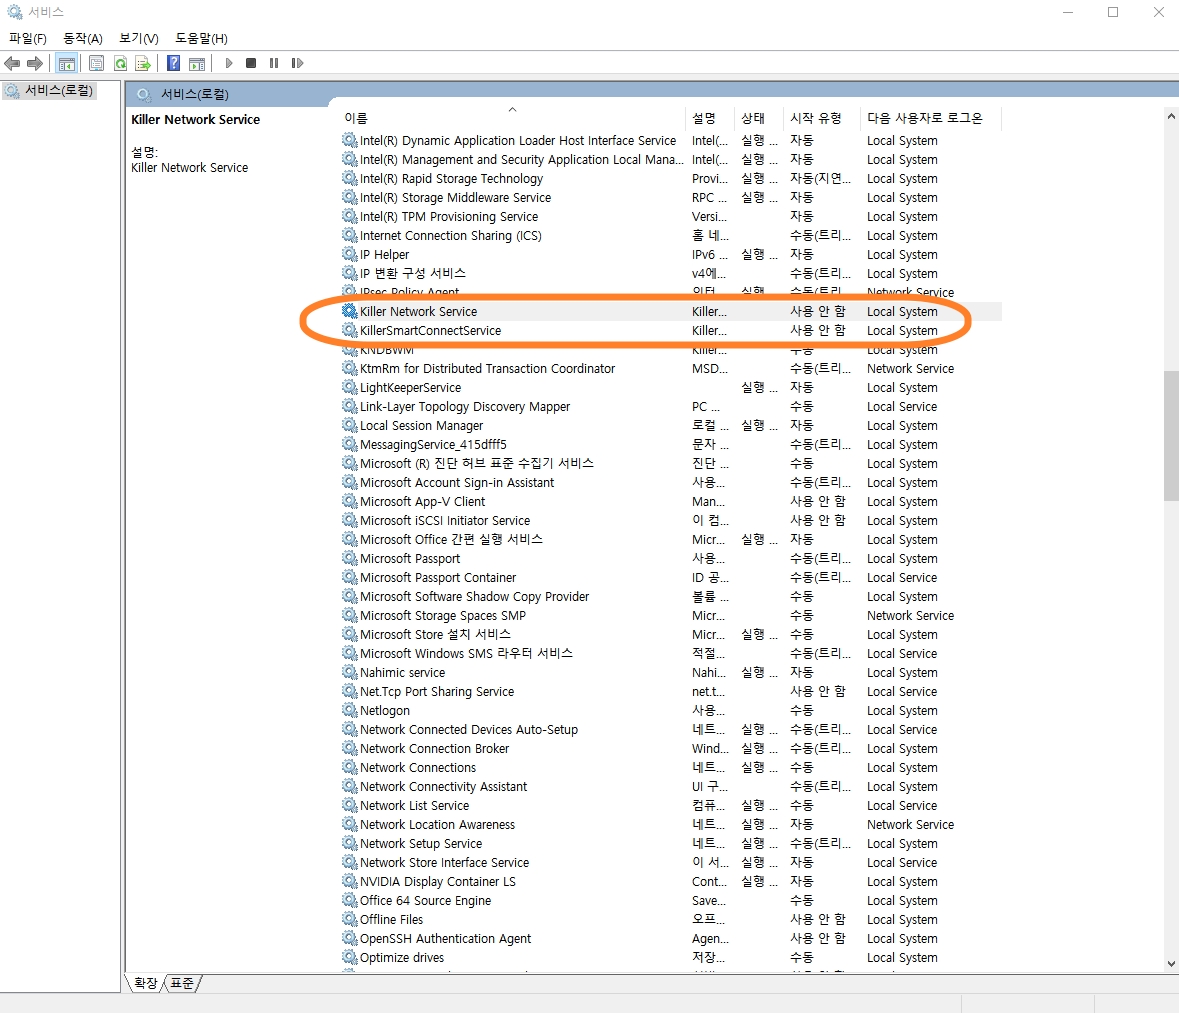Screen dimensions: 1179x1013
Task: Switch to the 표준 tab
Action: (182, 983)
